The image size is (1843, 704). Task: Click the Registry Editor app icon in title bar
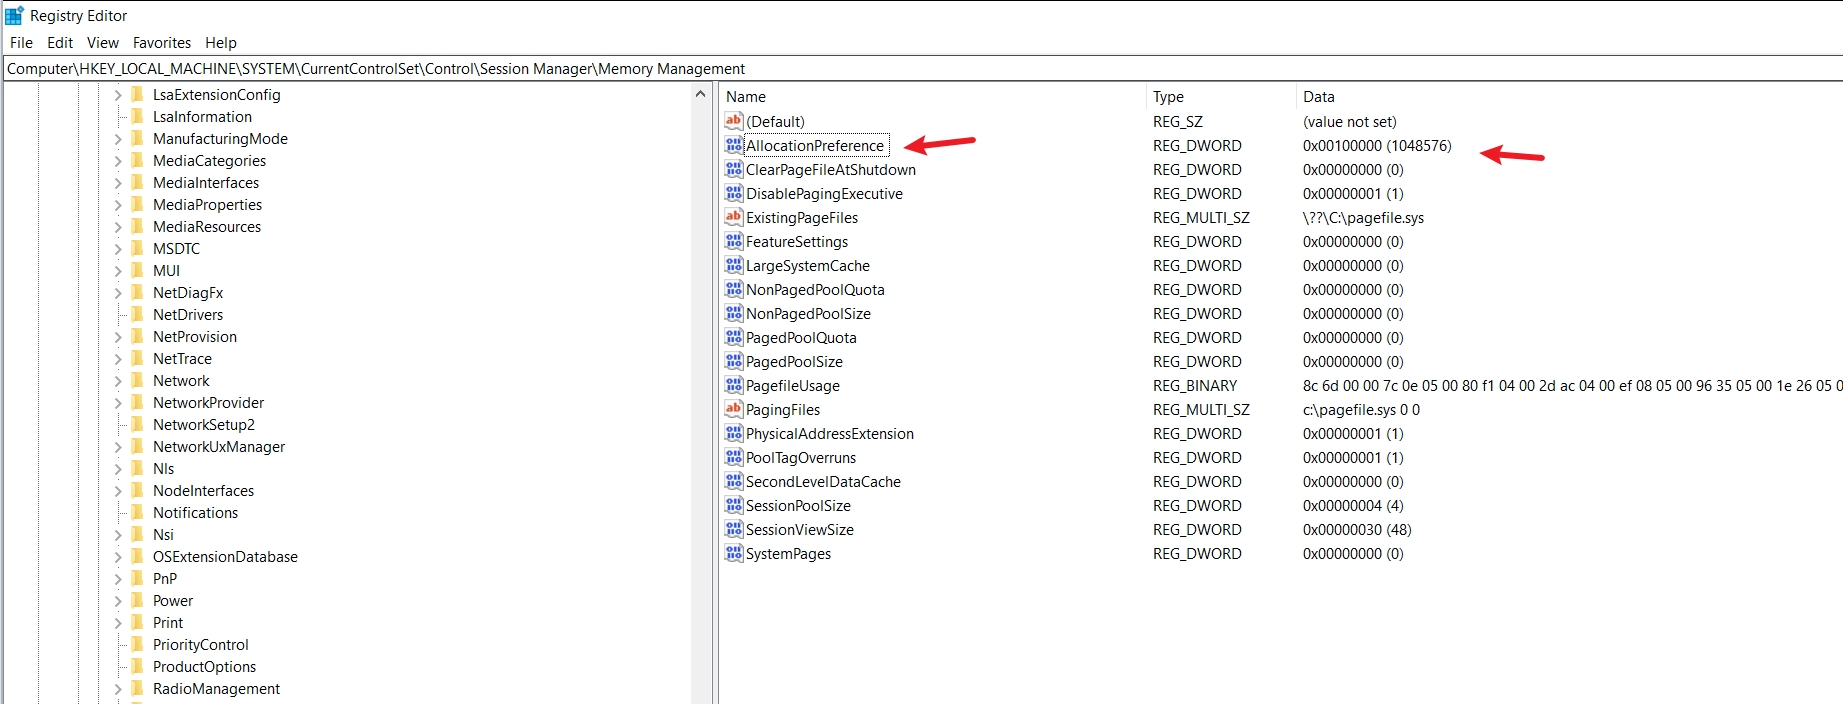pyautogui.click(x=14, y=16)
